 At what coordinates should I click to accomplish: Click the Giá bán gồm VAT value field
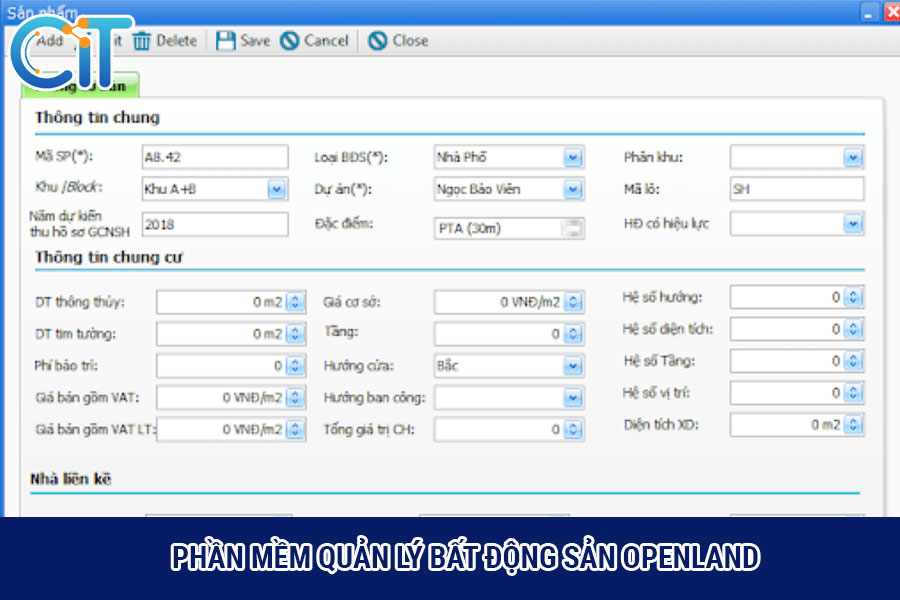pos(222,397)
